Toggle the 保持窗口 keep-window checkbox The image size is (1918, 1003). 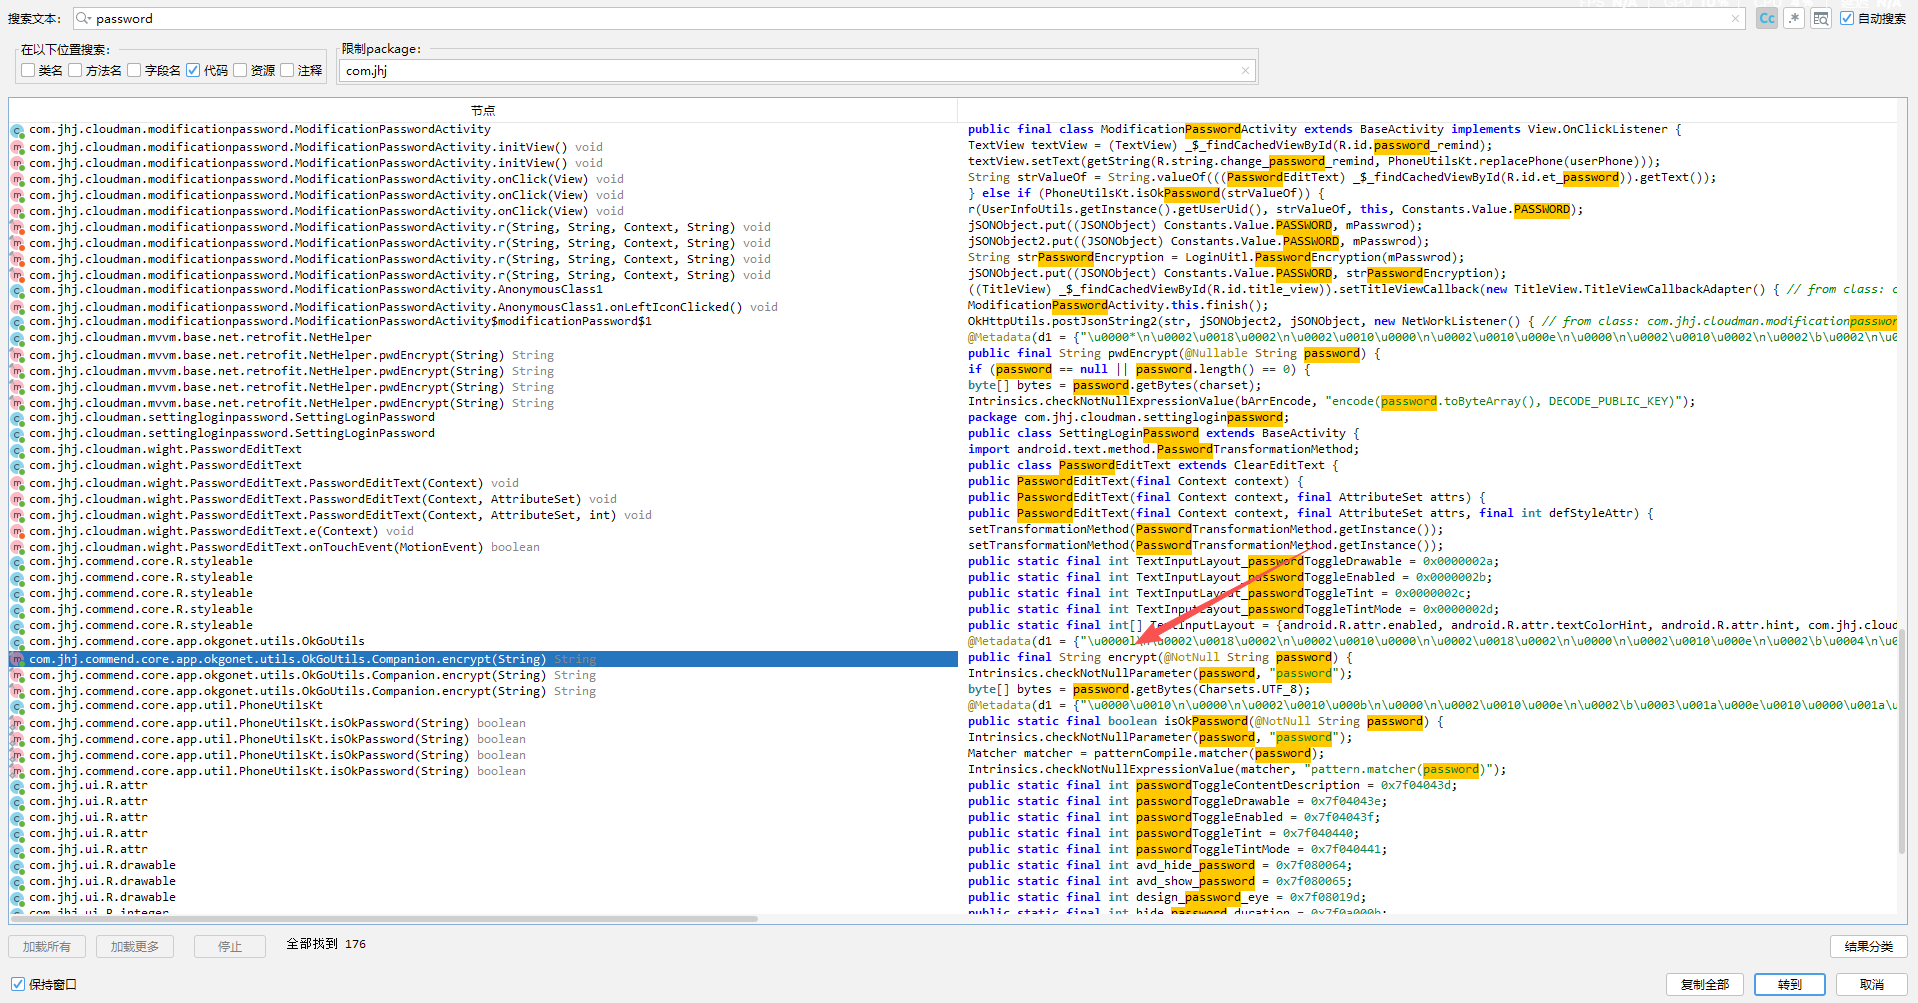point(18,985)
